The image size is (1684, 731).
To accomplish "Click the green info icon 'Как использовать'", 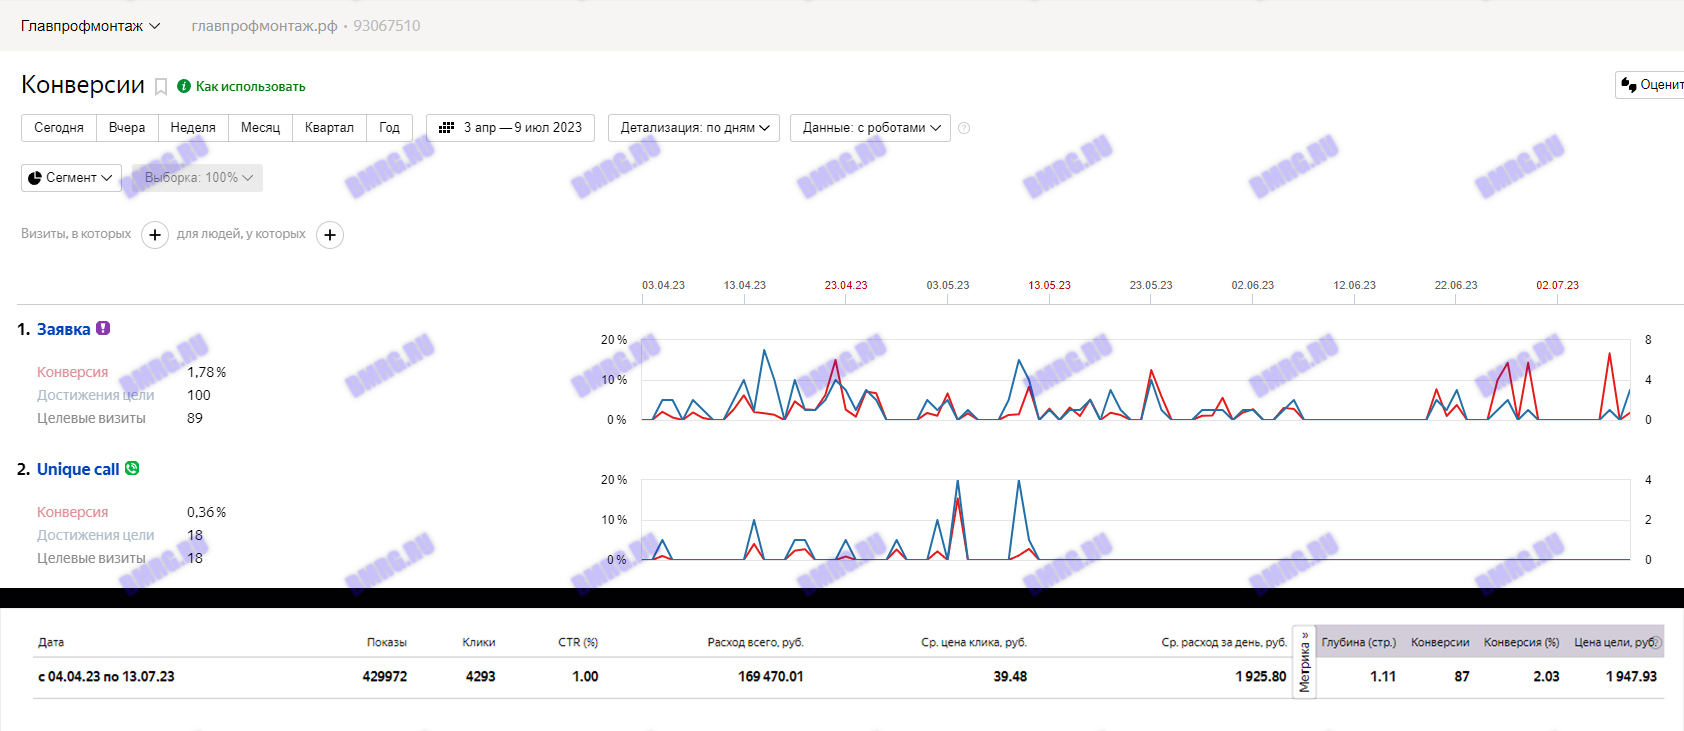I will (x=184, y=86).
